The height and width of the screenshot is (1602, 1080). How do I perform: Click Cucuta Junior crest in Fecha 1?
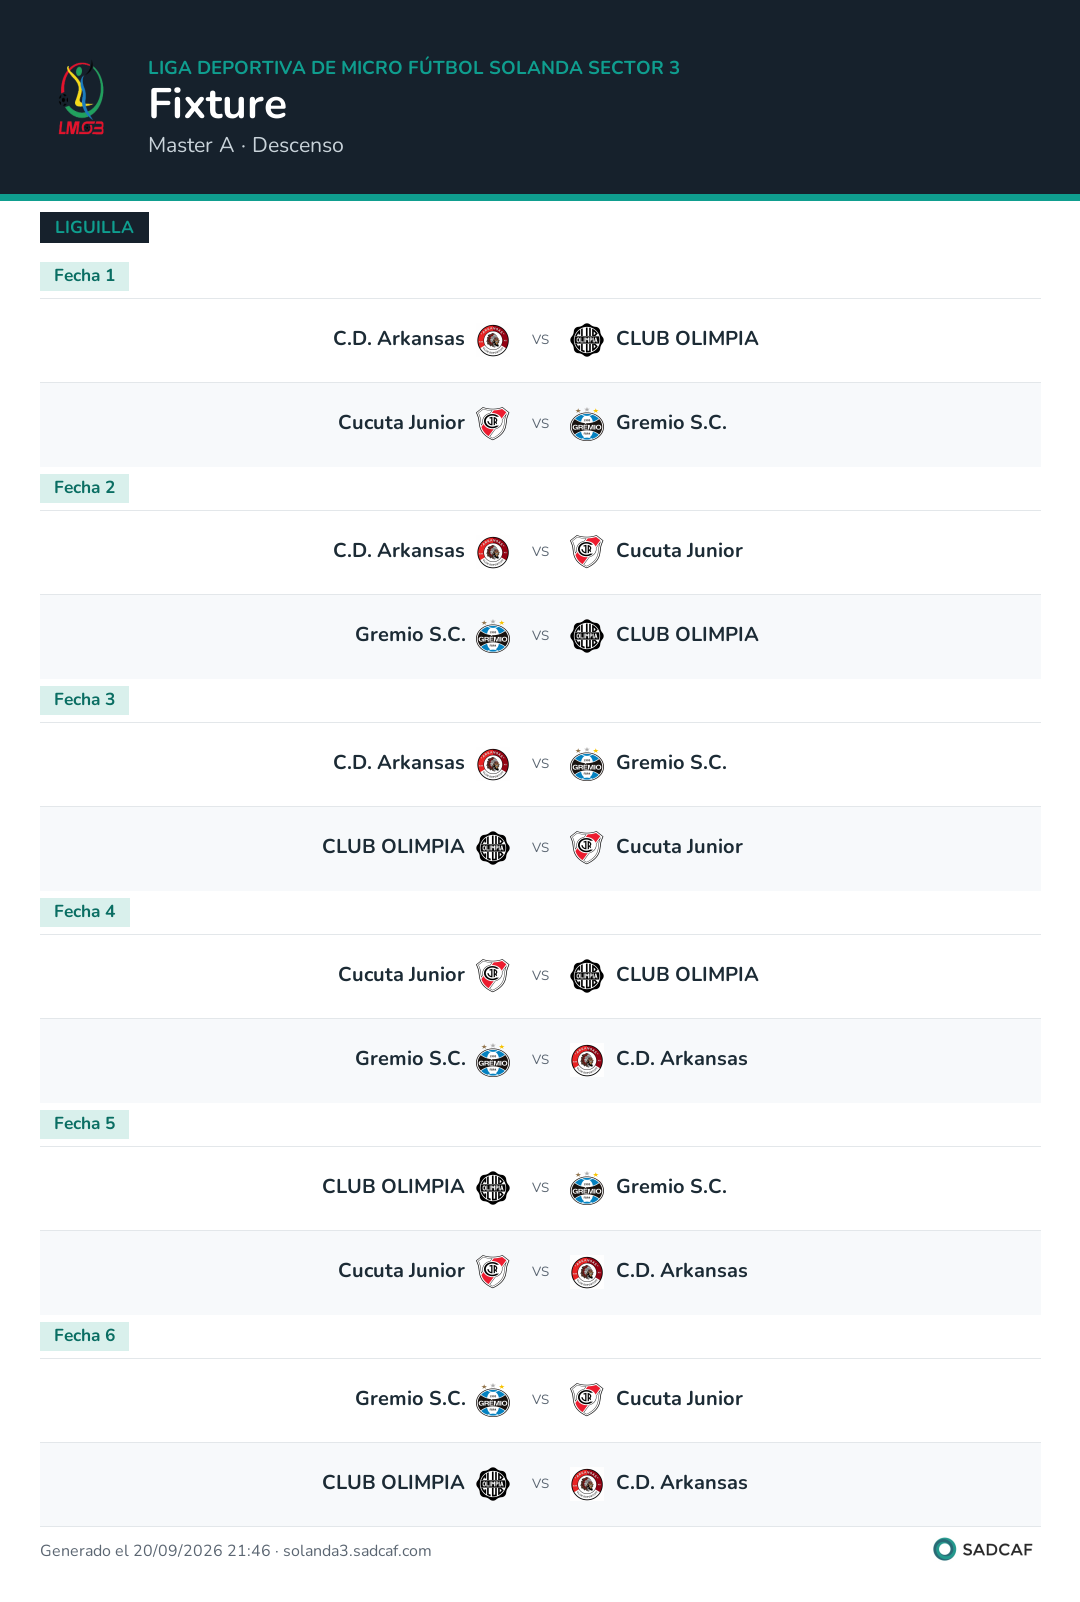[493, 424]
